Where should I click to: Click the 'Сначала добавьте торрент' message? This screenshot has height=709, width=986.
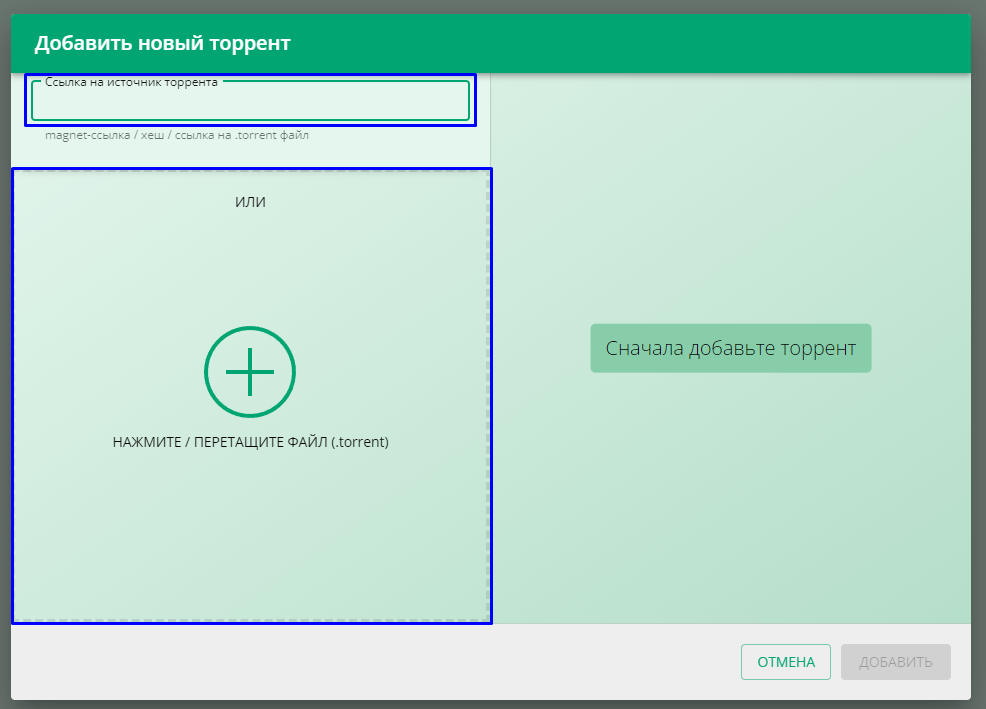[x=730, y=348]
